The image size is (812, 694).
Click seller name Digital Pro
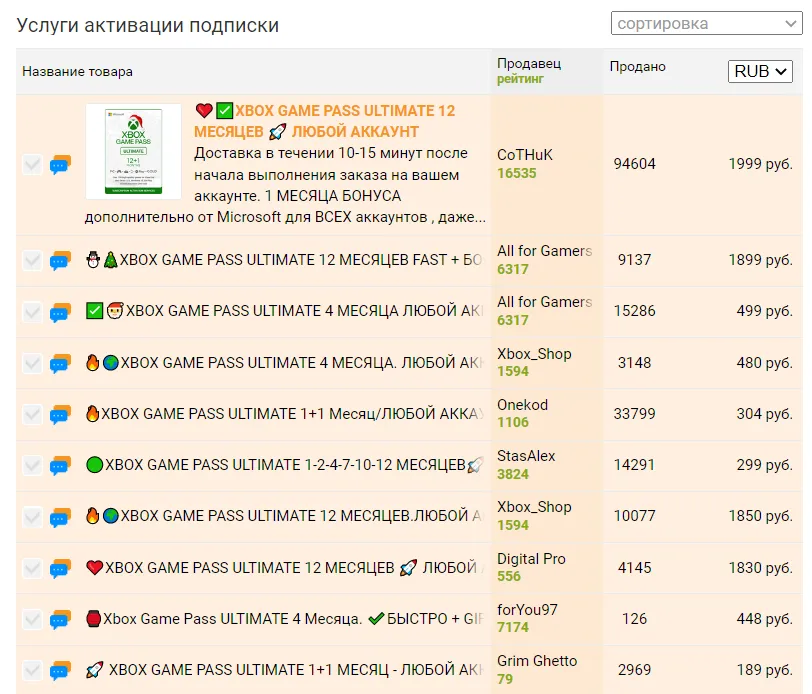[x=531, y=559]
